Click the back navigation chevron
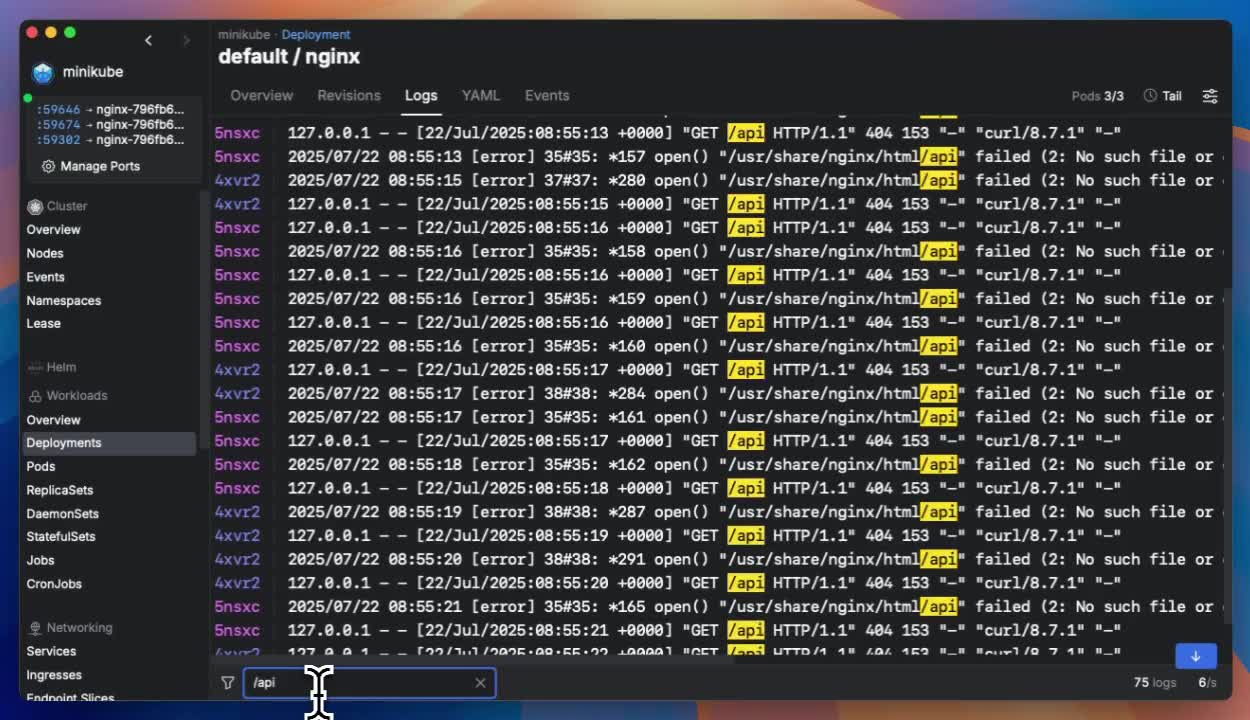Image resolution: width=1250 pixels, height=720 pixels. 148,40
